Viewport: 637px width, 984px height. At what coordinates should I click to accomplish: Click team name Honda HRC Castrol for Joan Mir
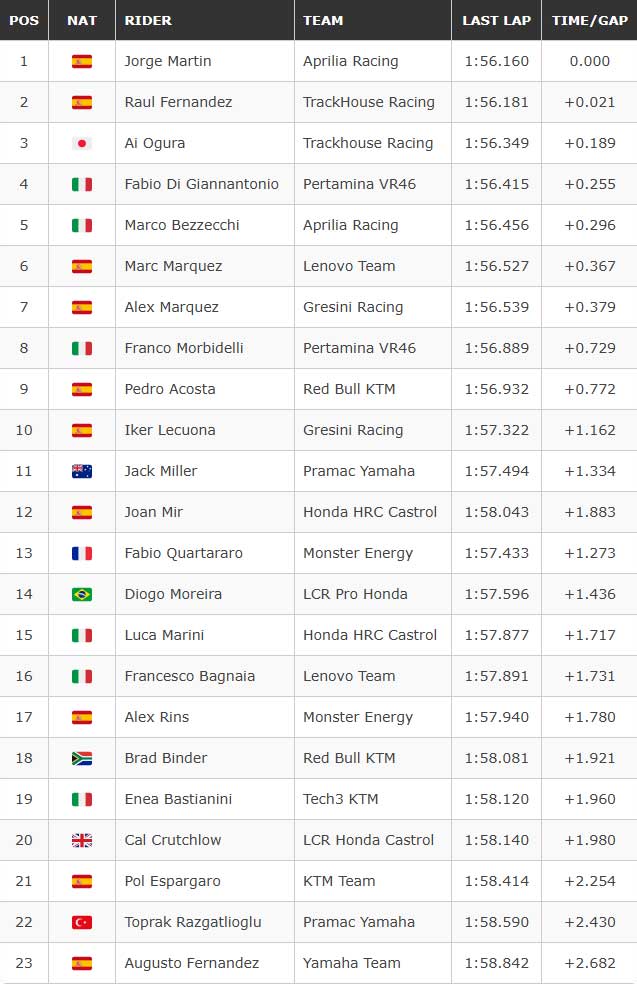tap(370, 512)
